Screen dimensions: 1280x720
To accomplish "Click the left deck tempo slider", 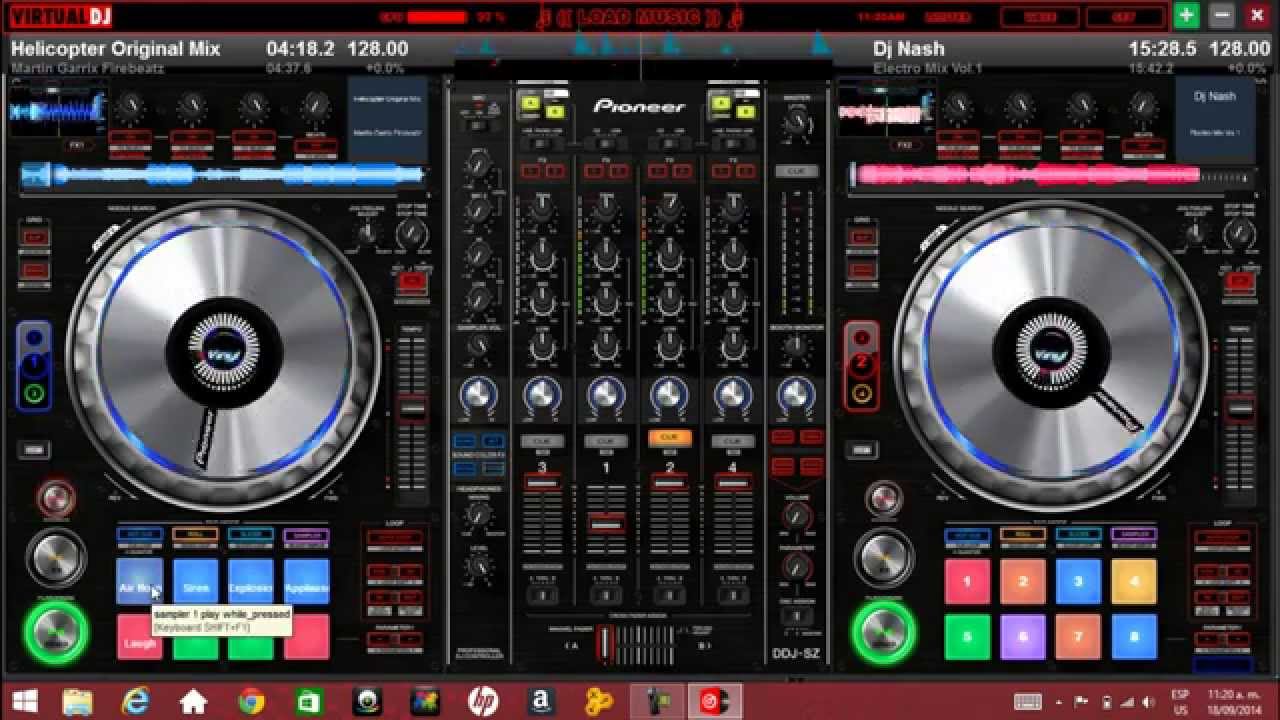I will pos(412,408).
